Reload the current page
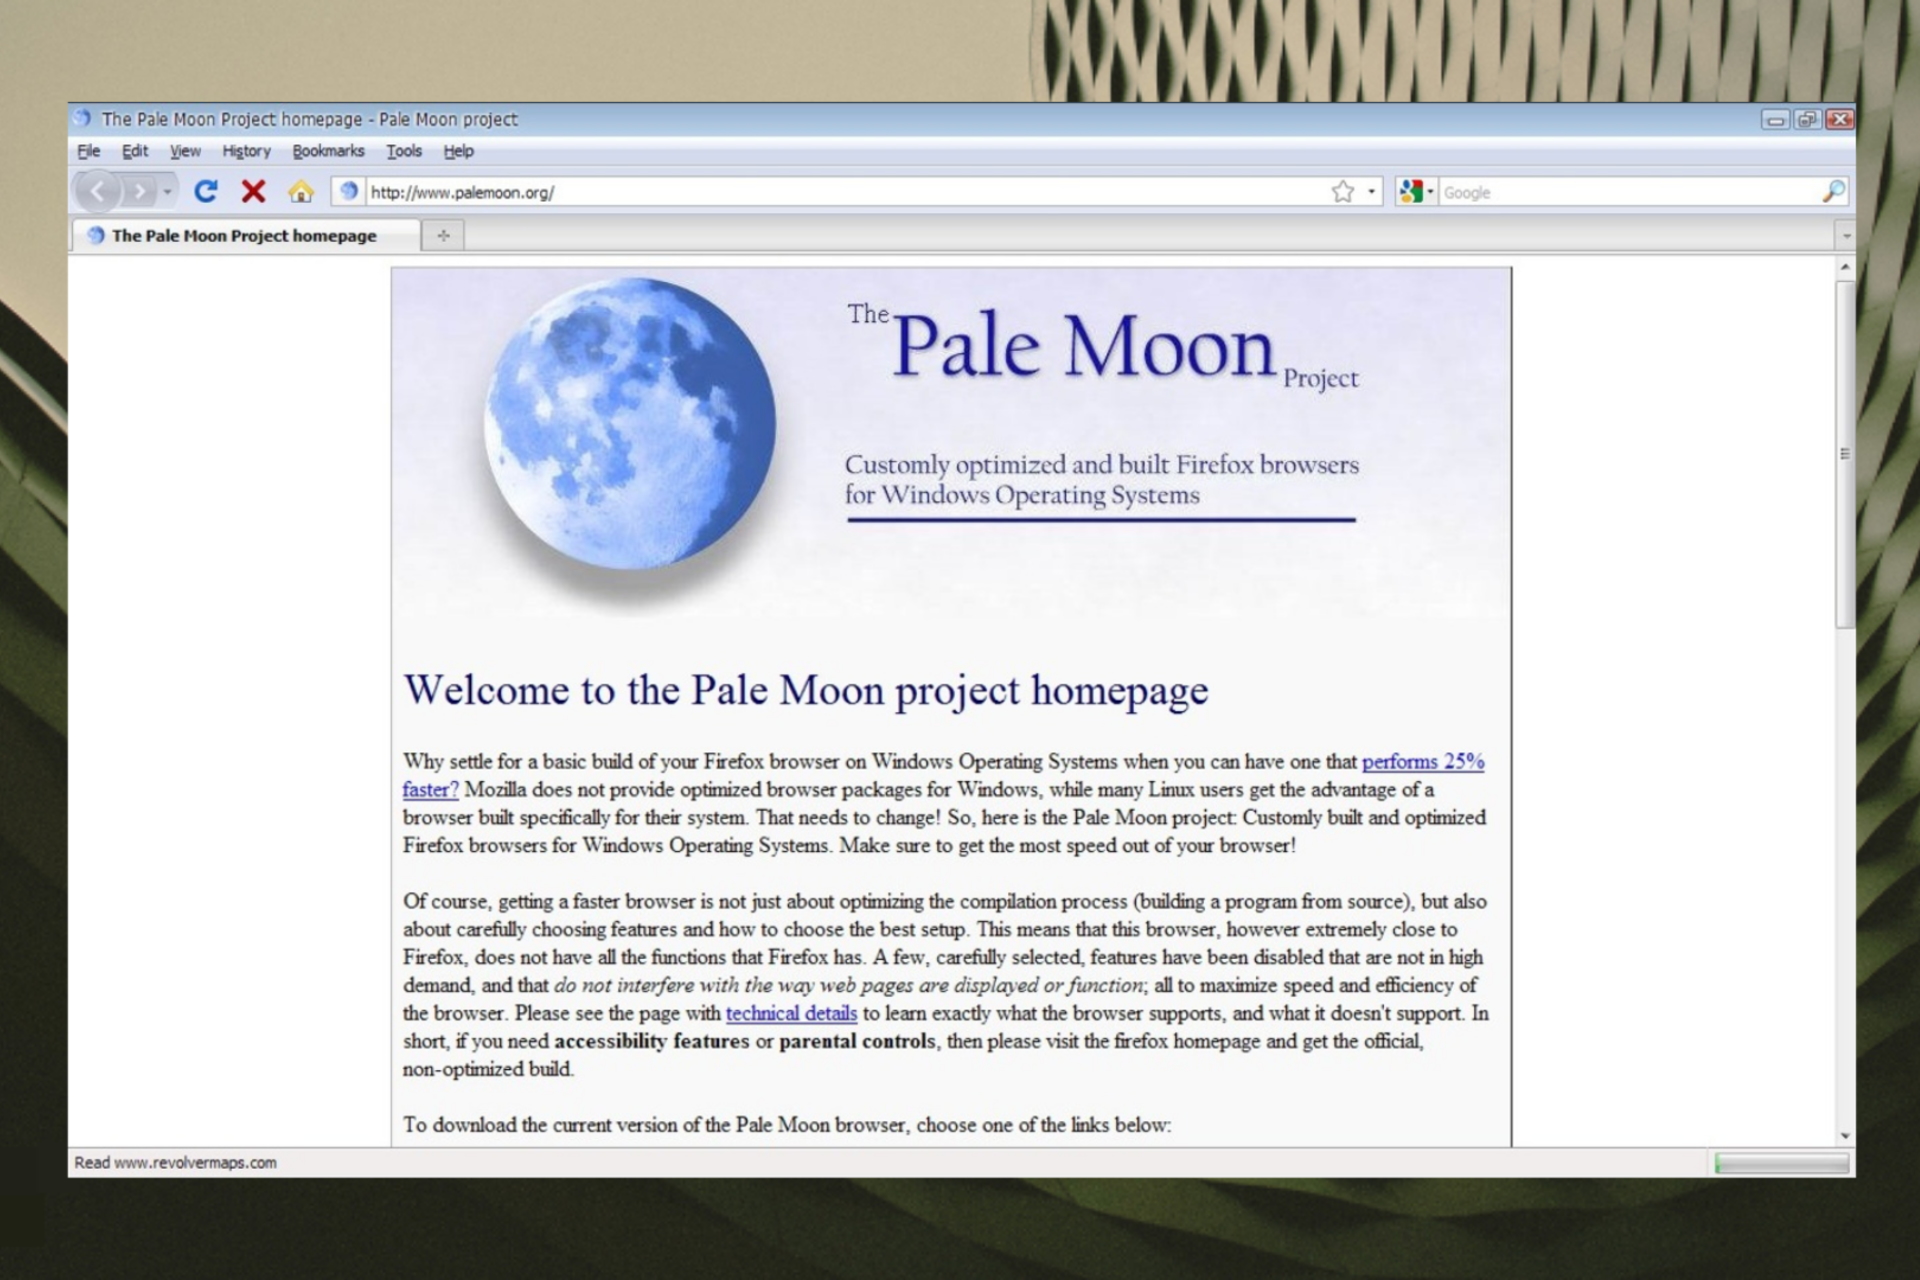The width and height of the screenshot is (1920, 1280). (208, 191)
